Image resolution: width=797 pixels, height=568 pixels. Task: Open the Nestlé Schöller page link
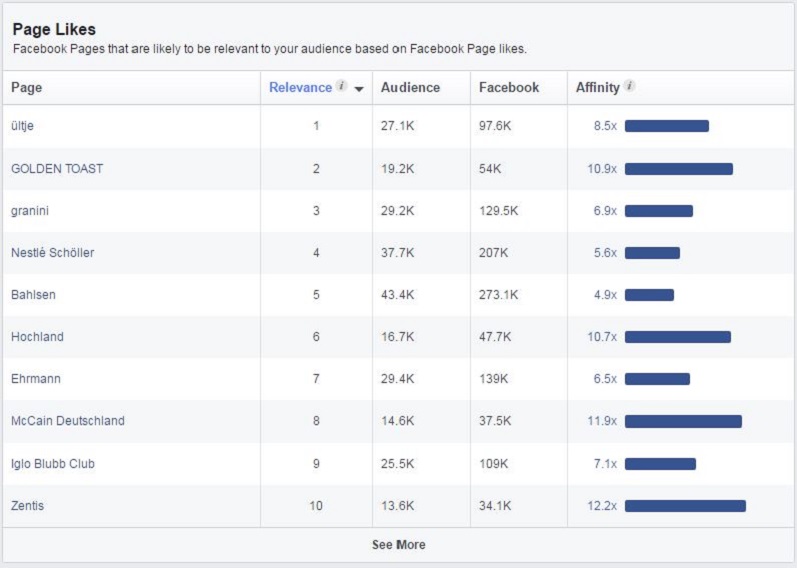pyautogui.click(x=52, y=252)
